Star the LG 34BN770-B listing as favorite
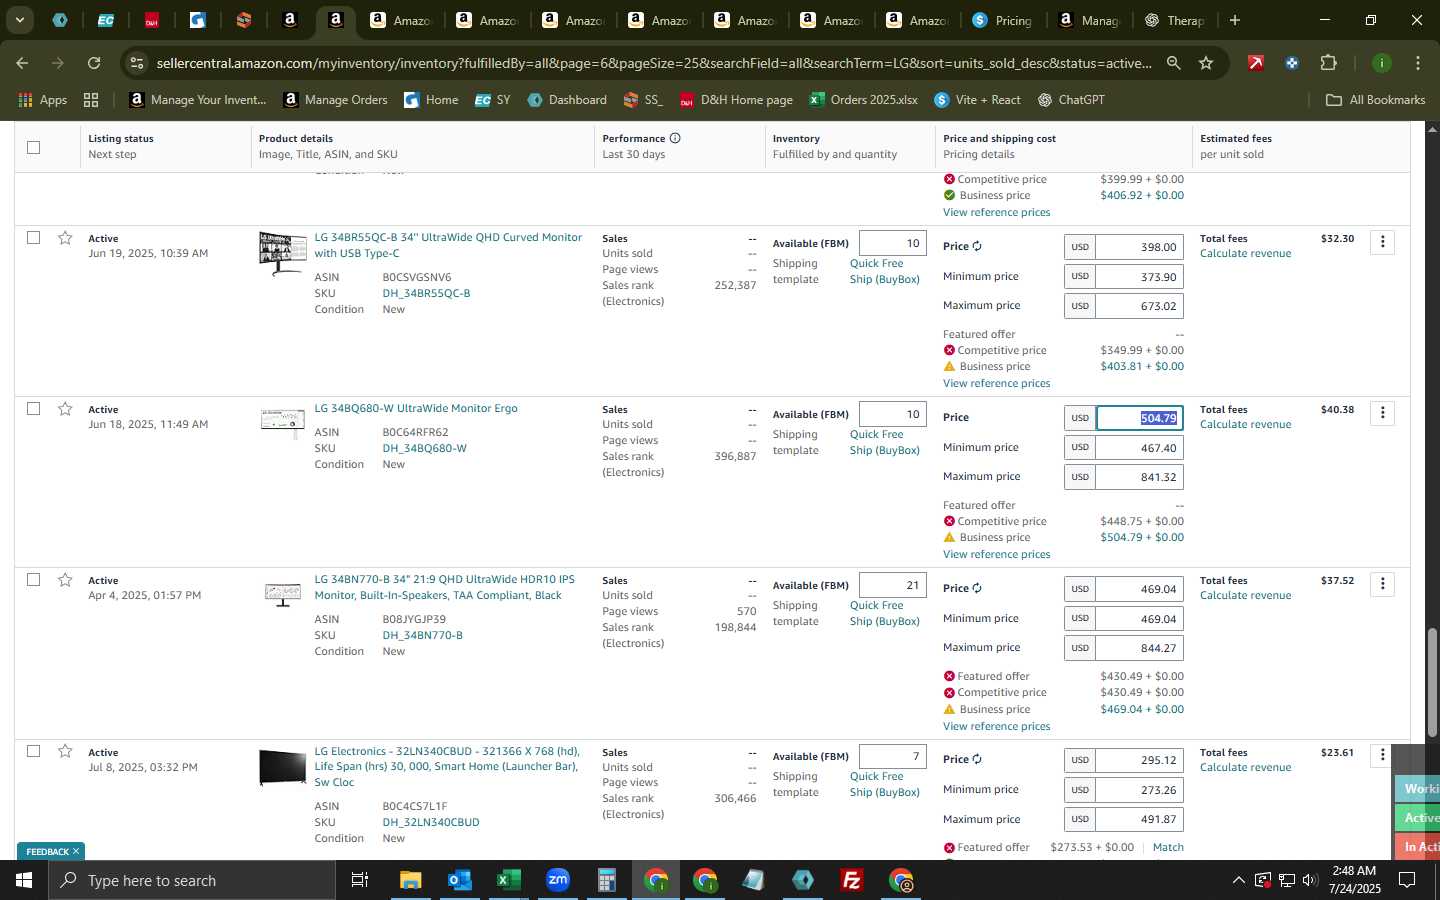The width and height of the screenshot is (1440, 900). pos(65,580)
